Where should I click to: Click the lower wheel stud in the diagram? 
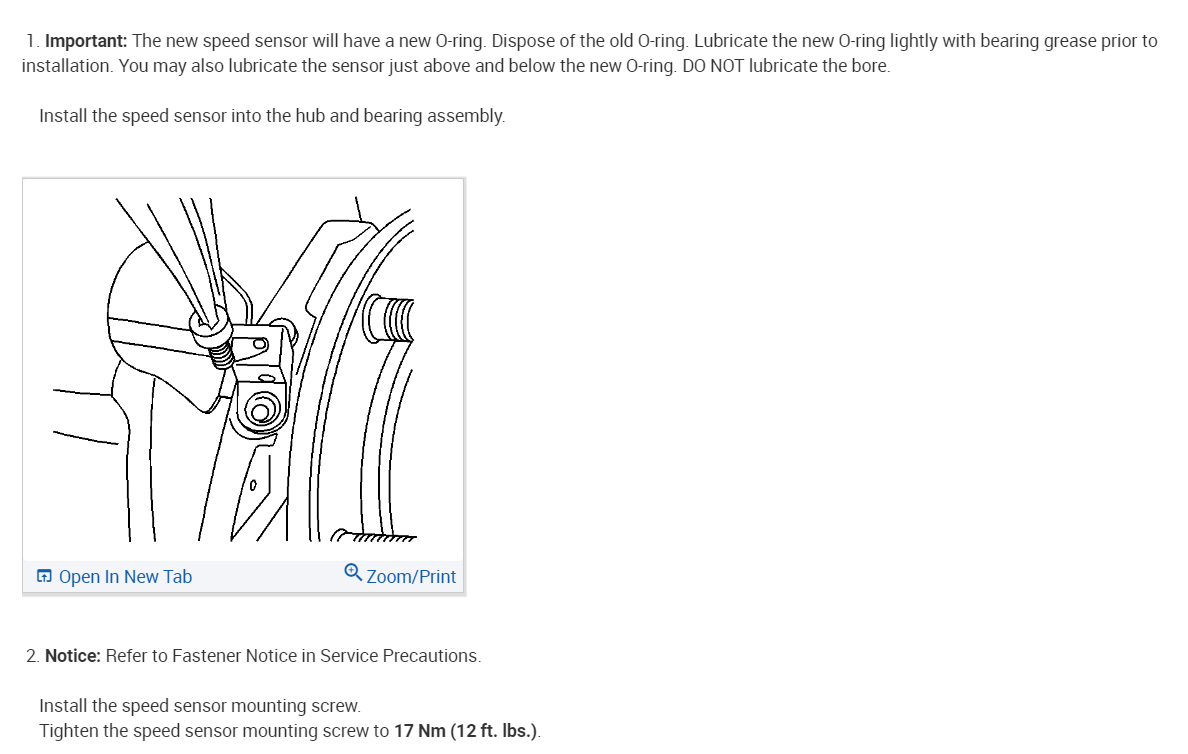coord(374,537)
